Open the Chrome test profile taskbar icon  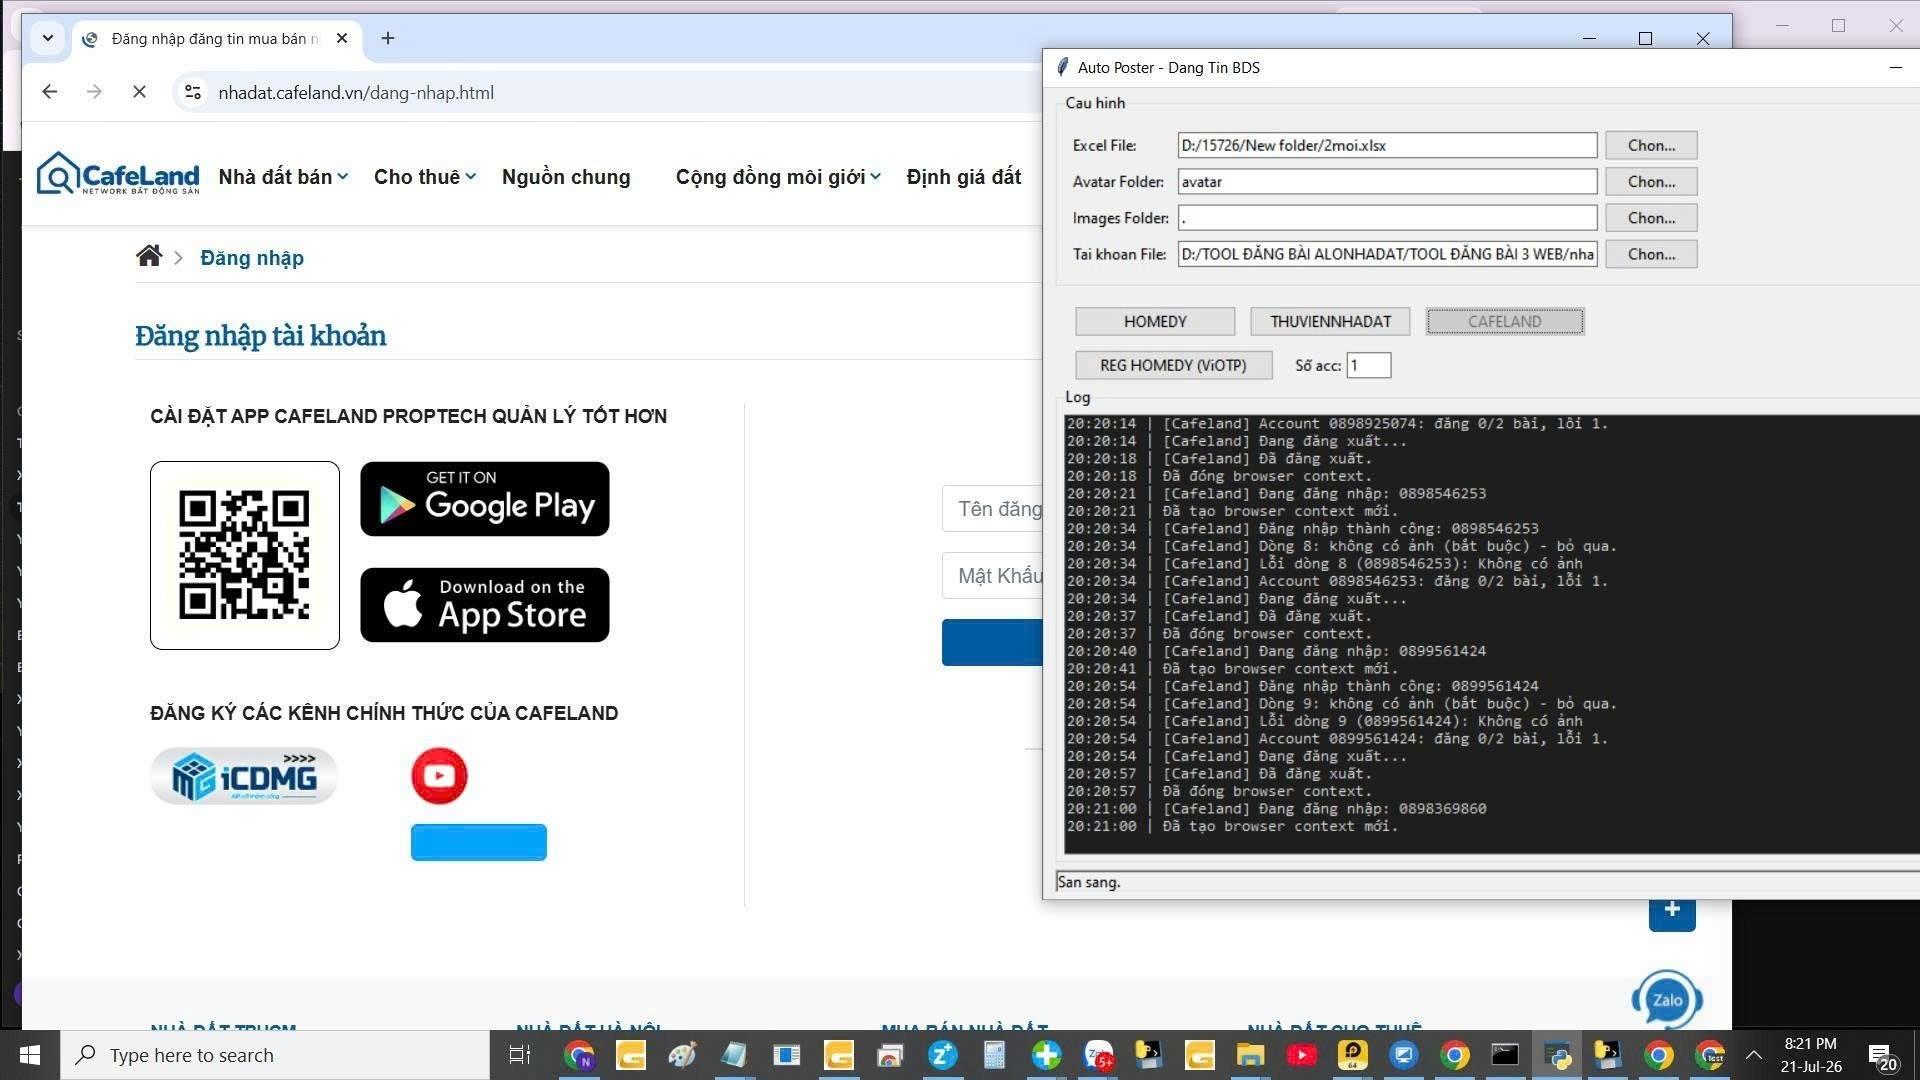[1710, 1055]
